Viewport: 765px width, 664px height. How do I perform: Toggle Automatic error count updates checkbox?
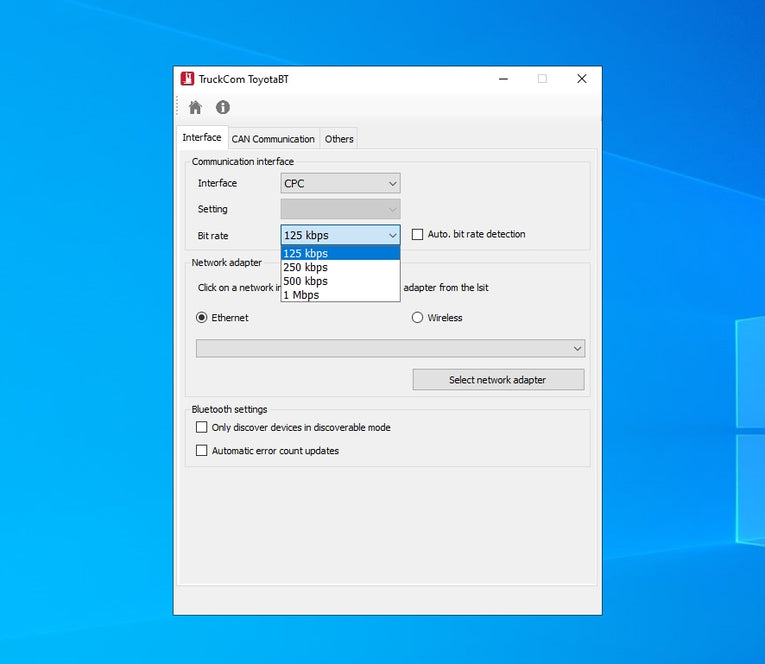point(202,451)
